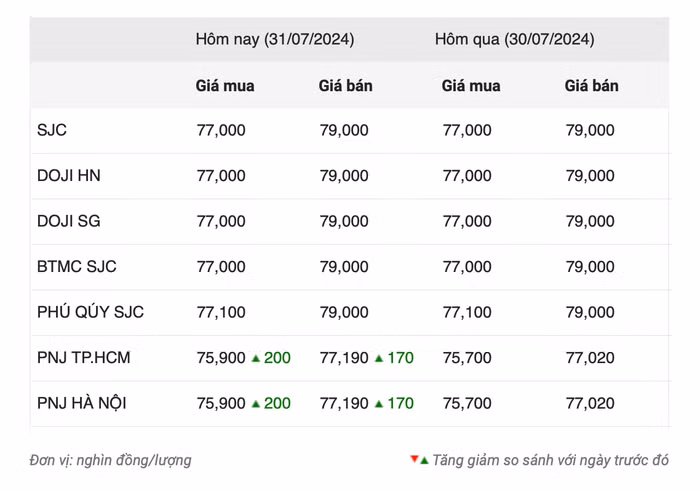
Task: Click PNJ HÀ NỘI today's sell price 77,190
Action: [x=344, y=403]
